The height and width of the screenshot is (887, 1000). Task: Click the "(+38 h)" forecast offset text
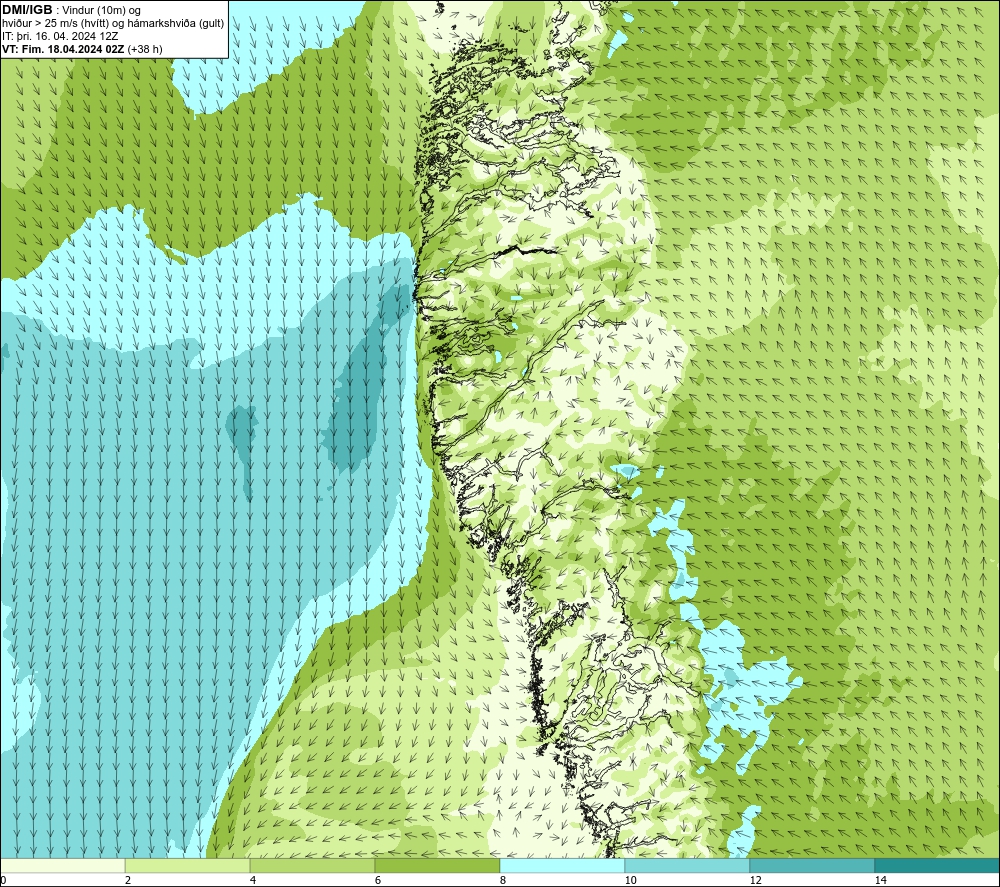click(x=145, y=49)
